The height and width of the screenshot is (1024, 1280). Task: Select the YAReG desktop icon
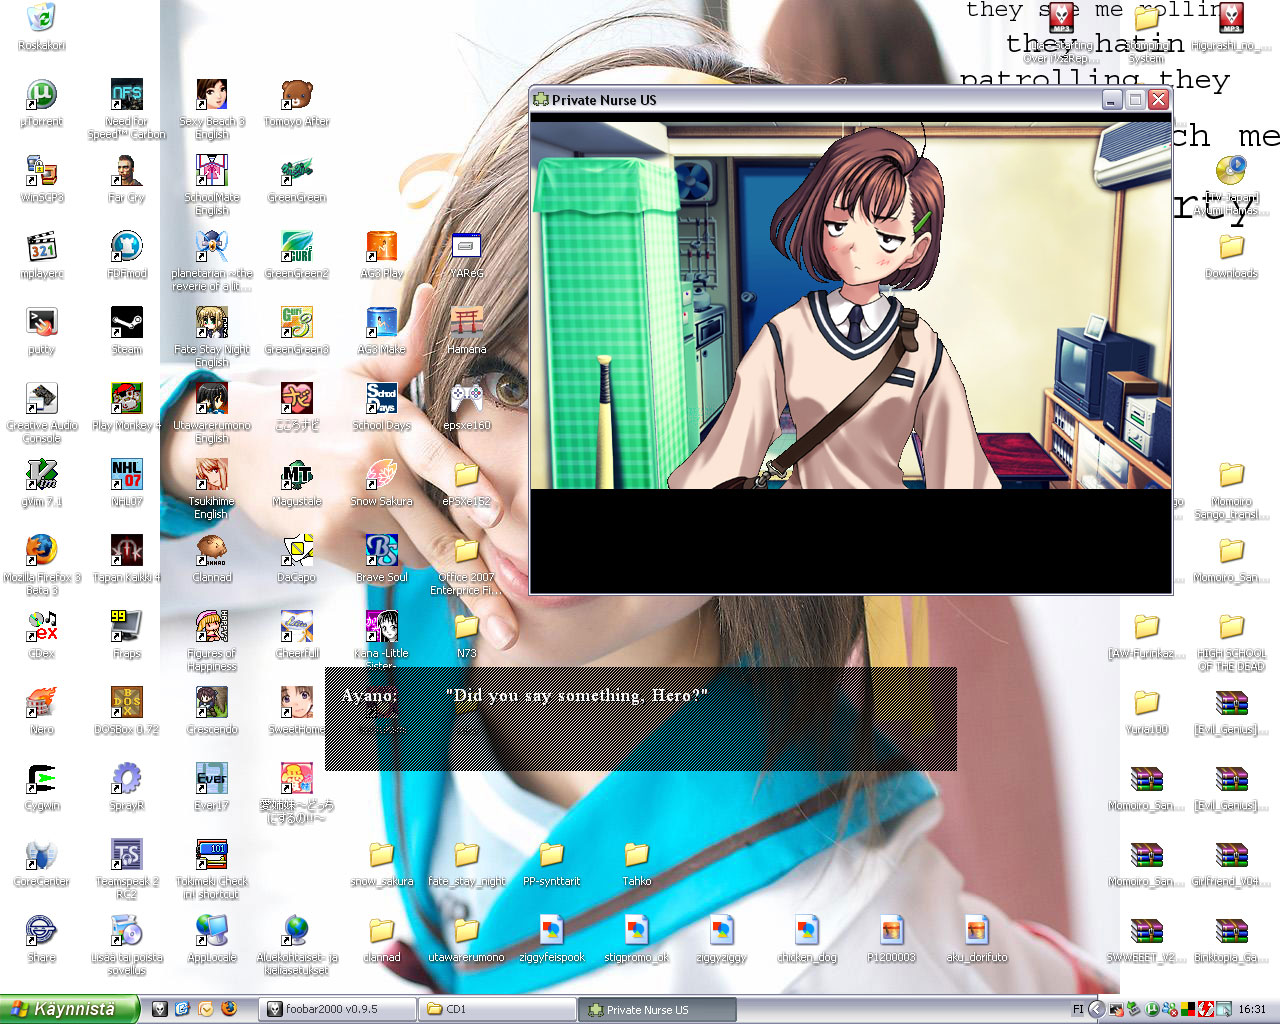pos(467,247)
